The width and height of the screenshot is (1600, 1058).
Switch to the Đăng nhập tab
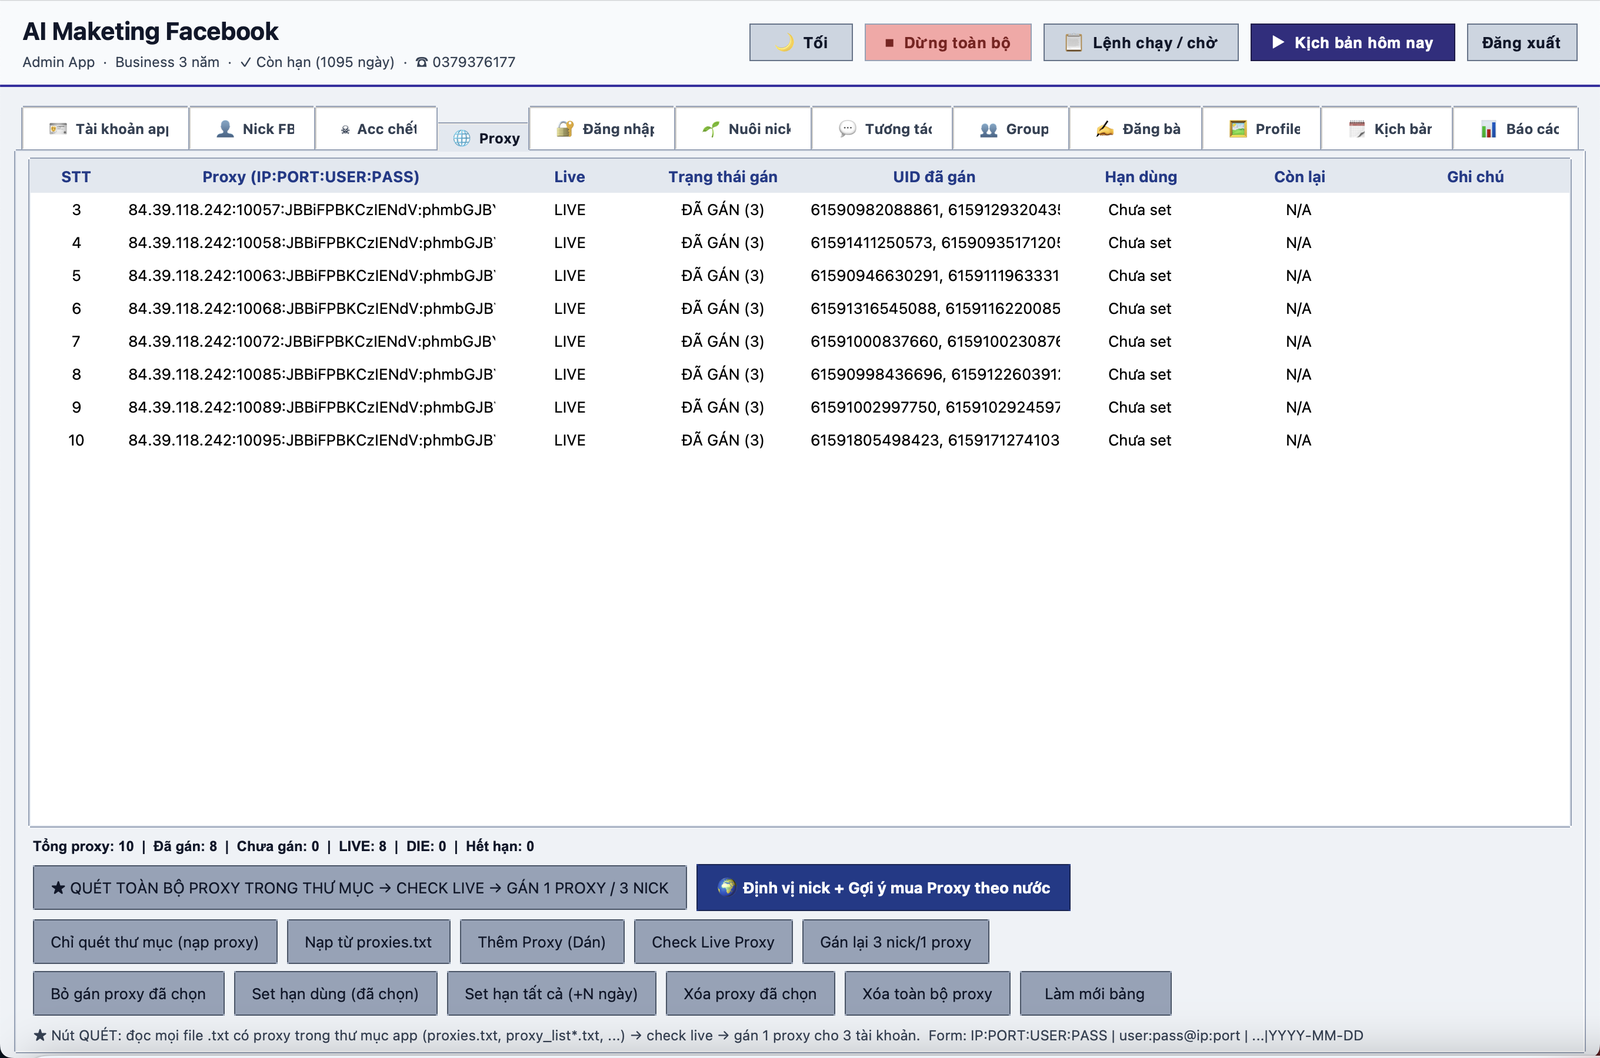602,129
